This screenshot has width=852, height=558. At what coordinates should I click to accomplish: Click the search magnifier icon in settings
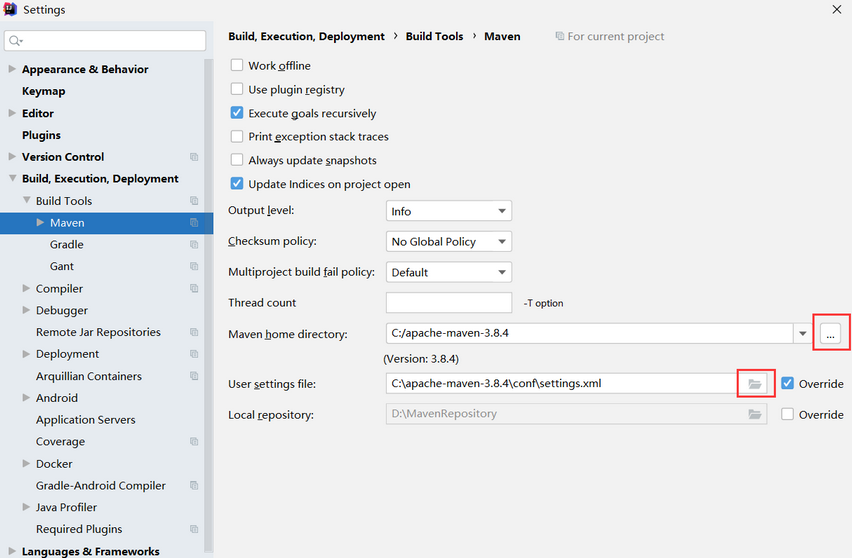tap(15, 41)
